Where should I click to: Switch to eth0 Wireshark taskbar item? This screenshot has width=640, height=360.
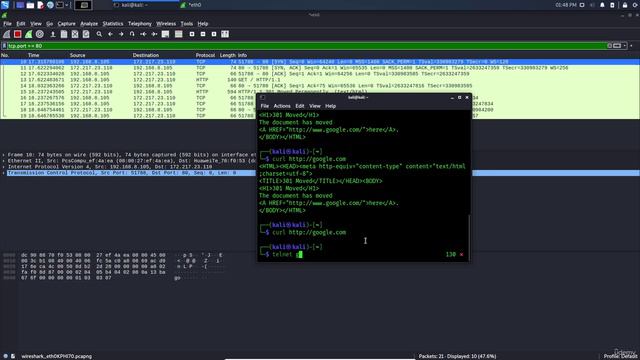192,5
